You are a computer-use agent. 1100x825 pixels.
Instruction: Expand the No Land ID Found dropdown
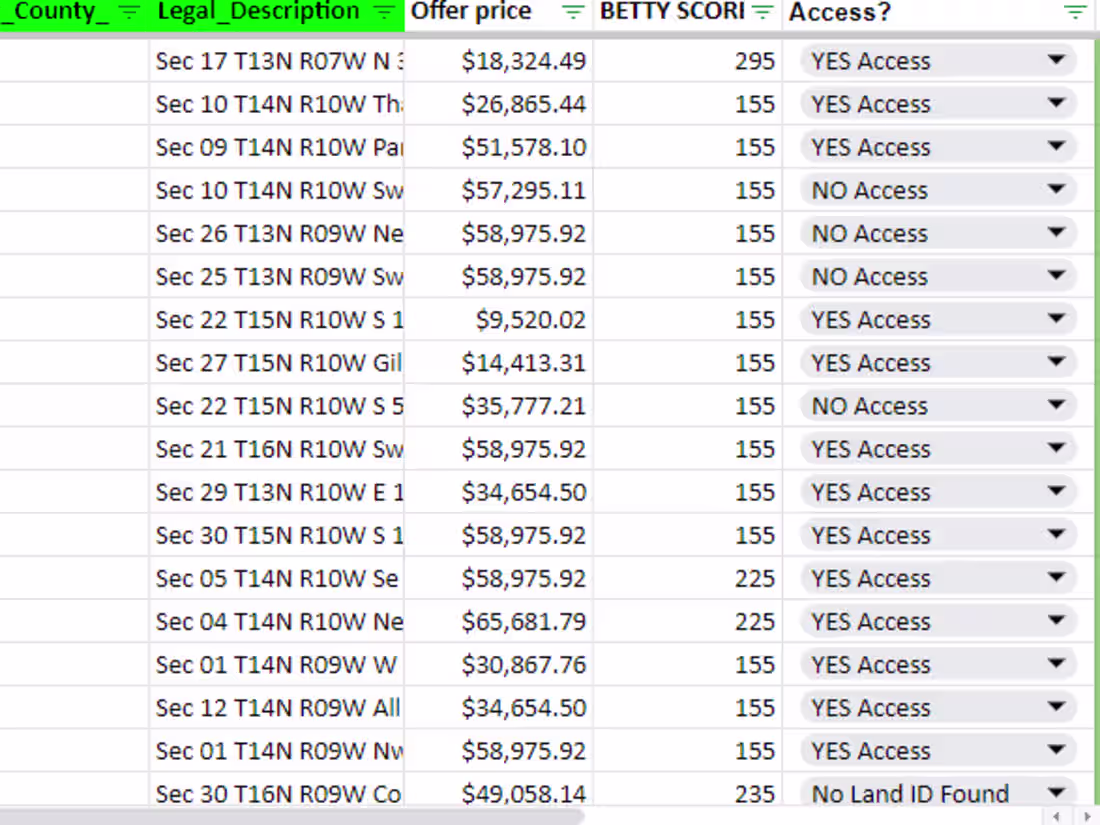click(1056, 793)
